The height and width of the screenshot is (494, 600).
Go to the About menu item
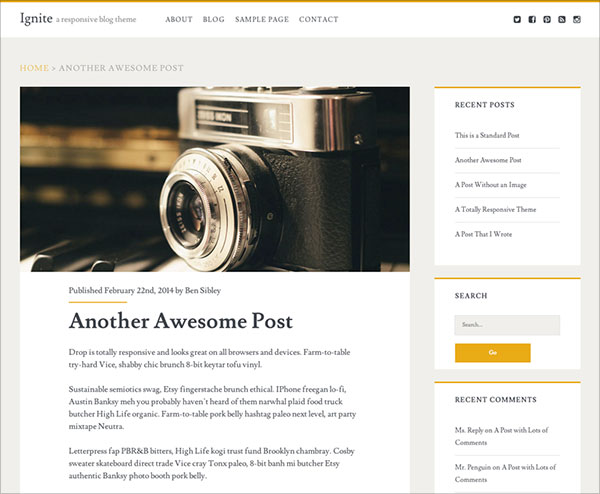[x=179, y=20]
